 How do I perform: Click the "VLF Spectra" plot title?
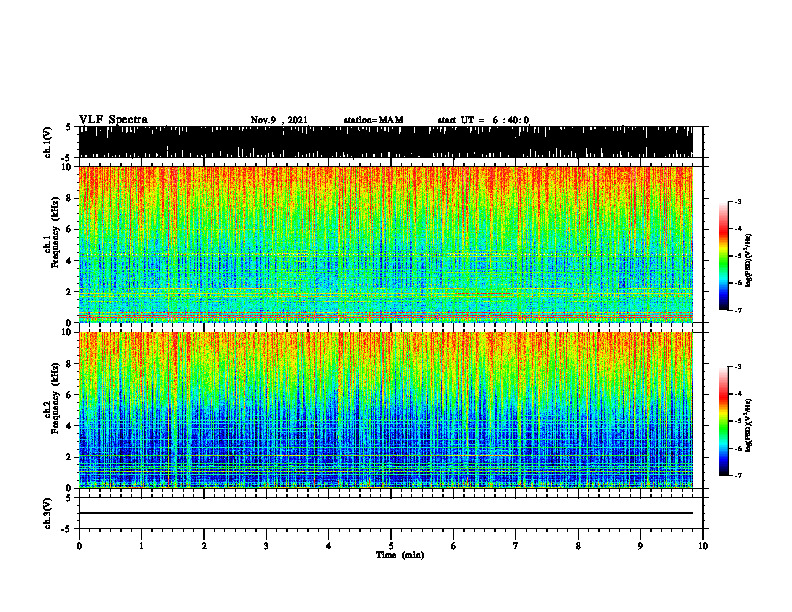click(113, 120)
